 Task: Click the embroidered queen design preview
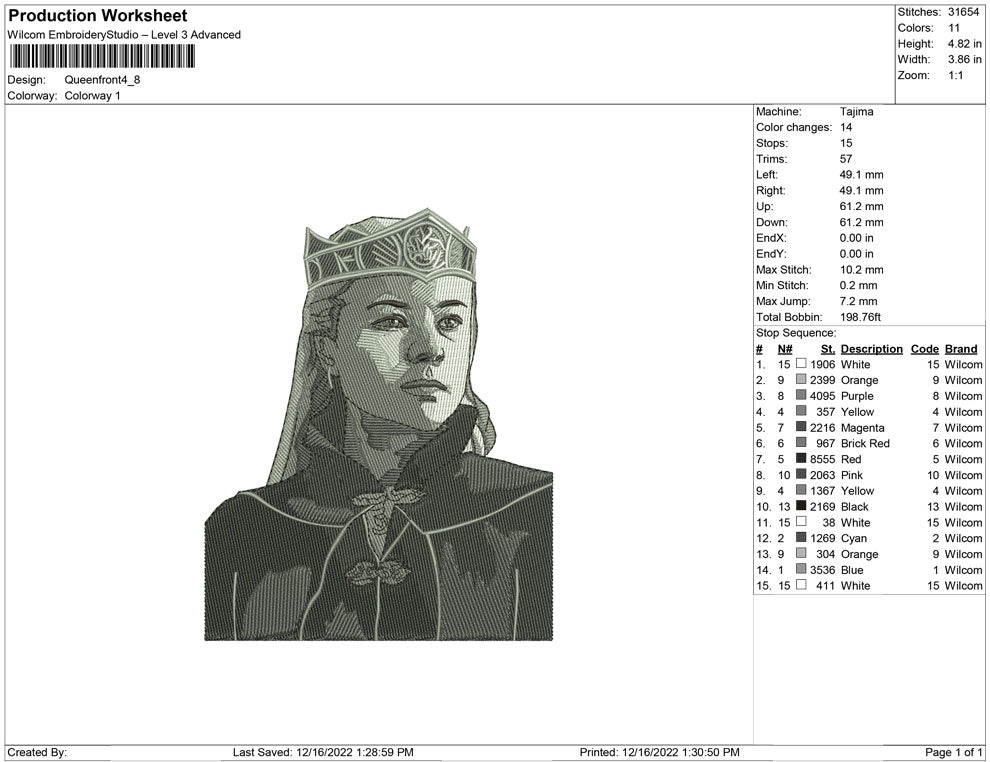coord(379,424)
